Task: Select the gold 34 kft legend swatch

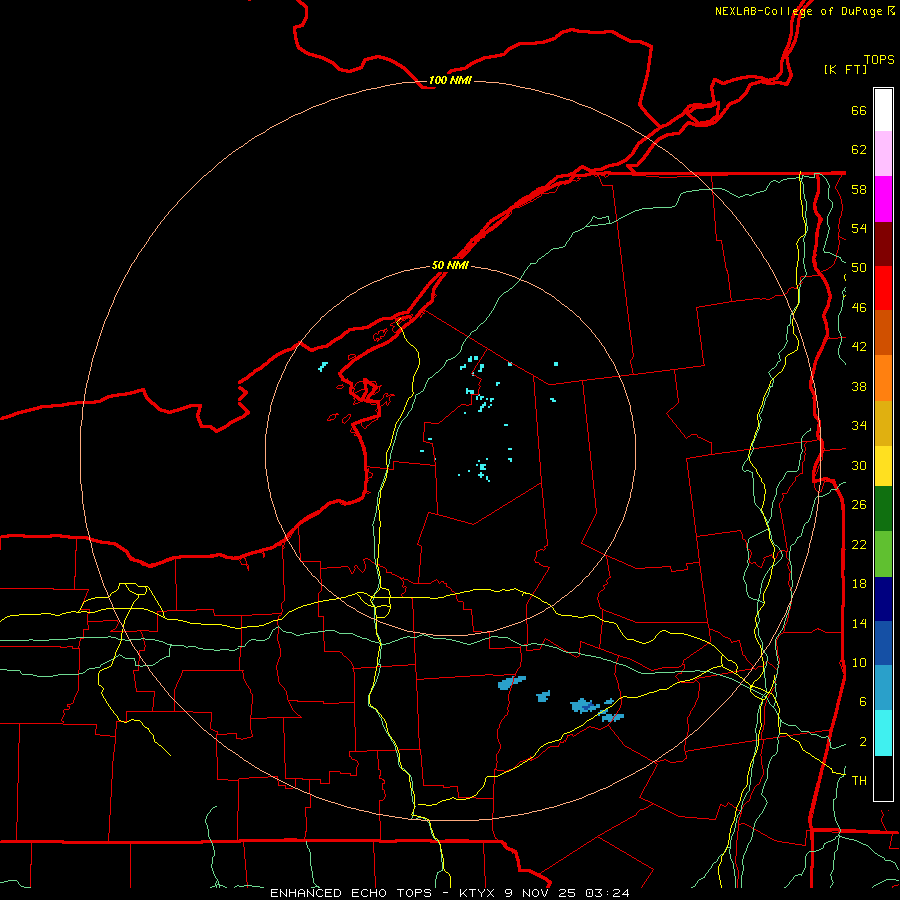Action: coord(883,423)
